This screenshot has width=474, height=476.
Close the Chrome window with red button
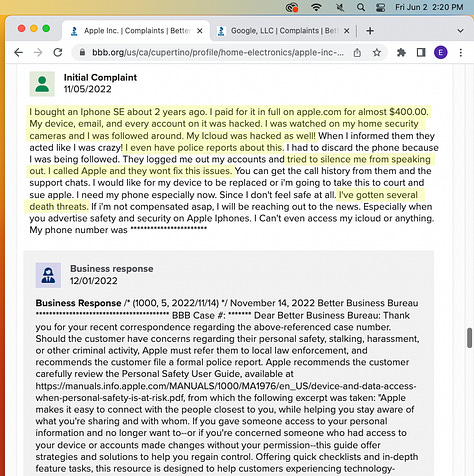pyautogui.click(x=22, y=29)
